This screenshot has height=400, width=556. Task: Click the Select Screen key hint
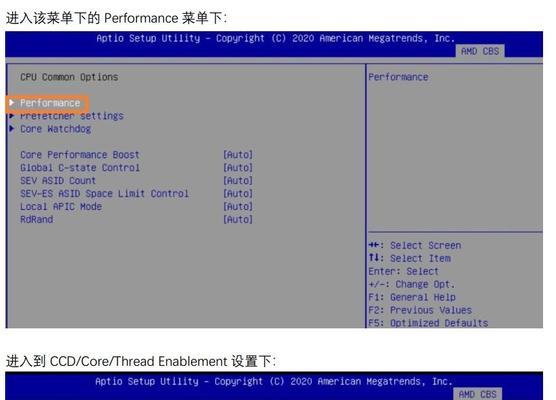415,245
